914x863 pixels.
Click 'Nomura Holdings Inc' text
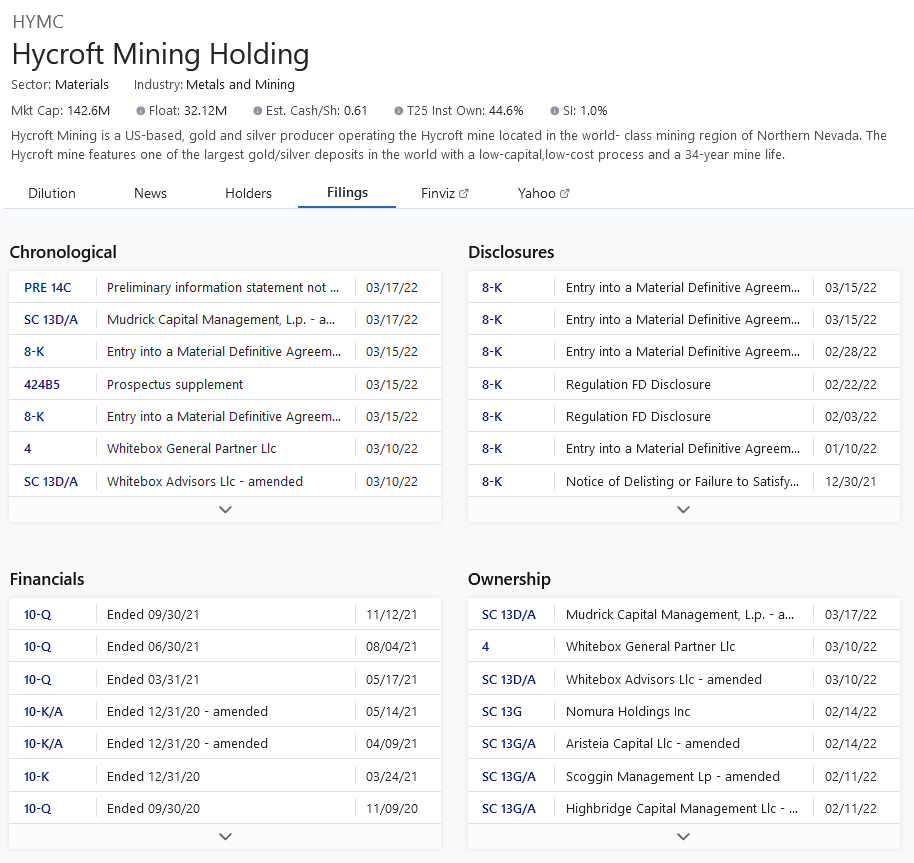click(x=628, y=711)
